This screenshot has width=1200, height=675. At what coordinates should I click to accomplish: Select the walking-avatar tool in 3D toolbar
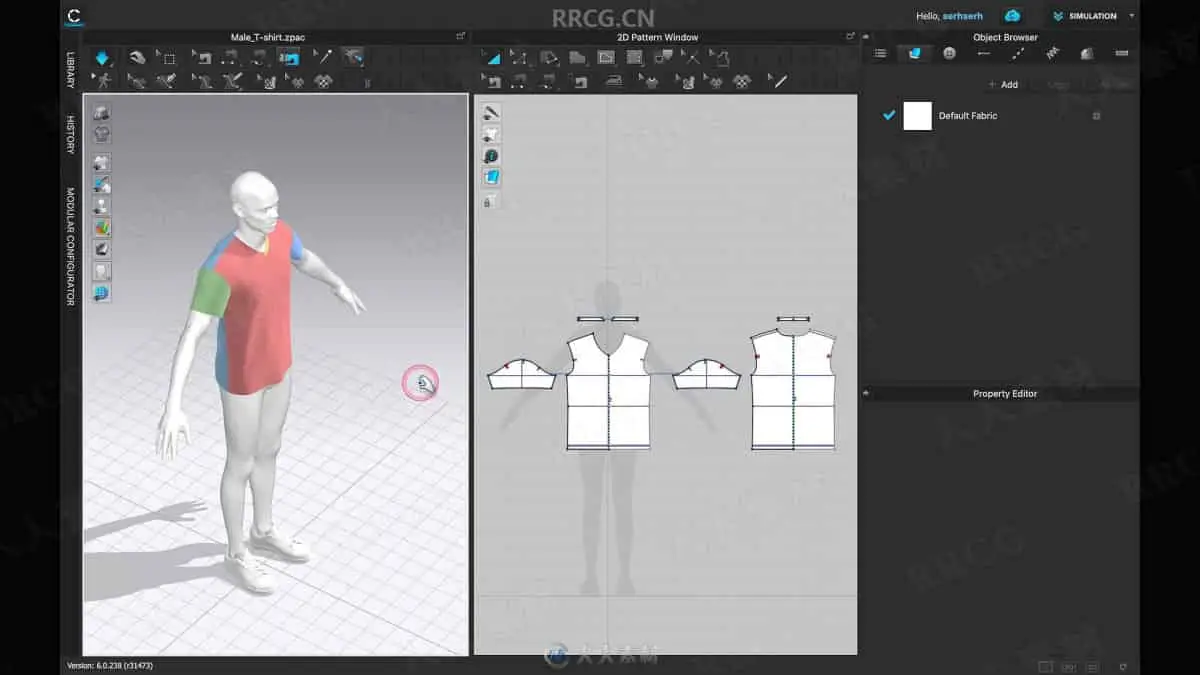(103, 82)
